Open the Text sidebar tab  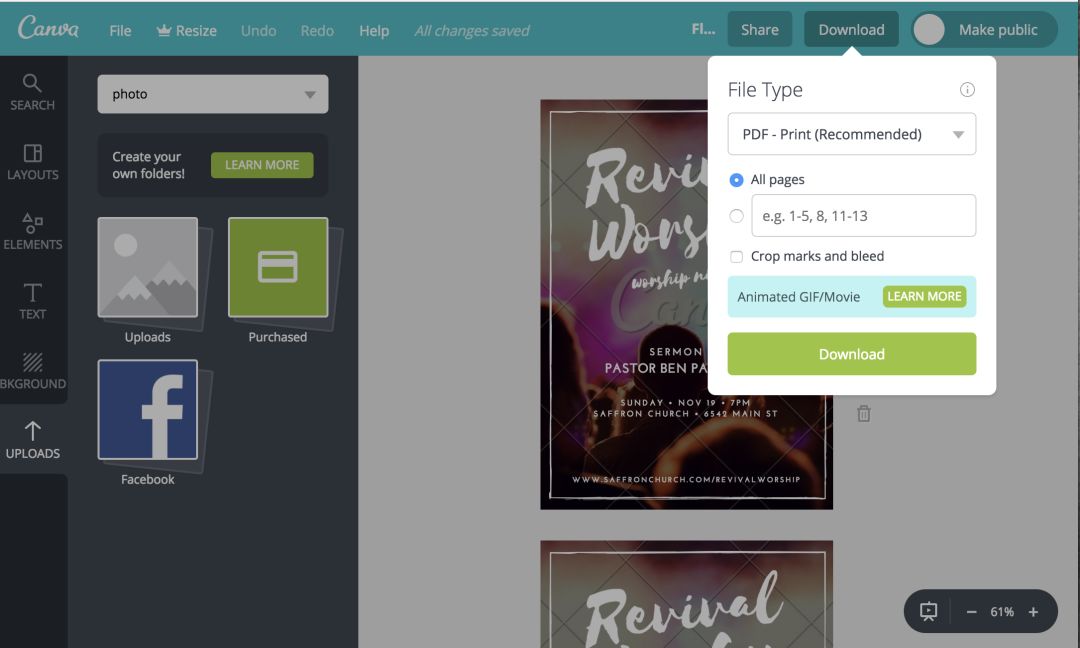[x=32, y=302]
